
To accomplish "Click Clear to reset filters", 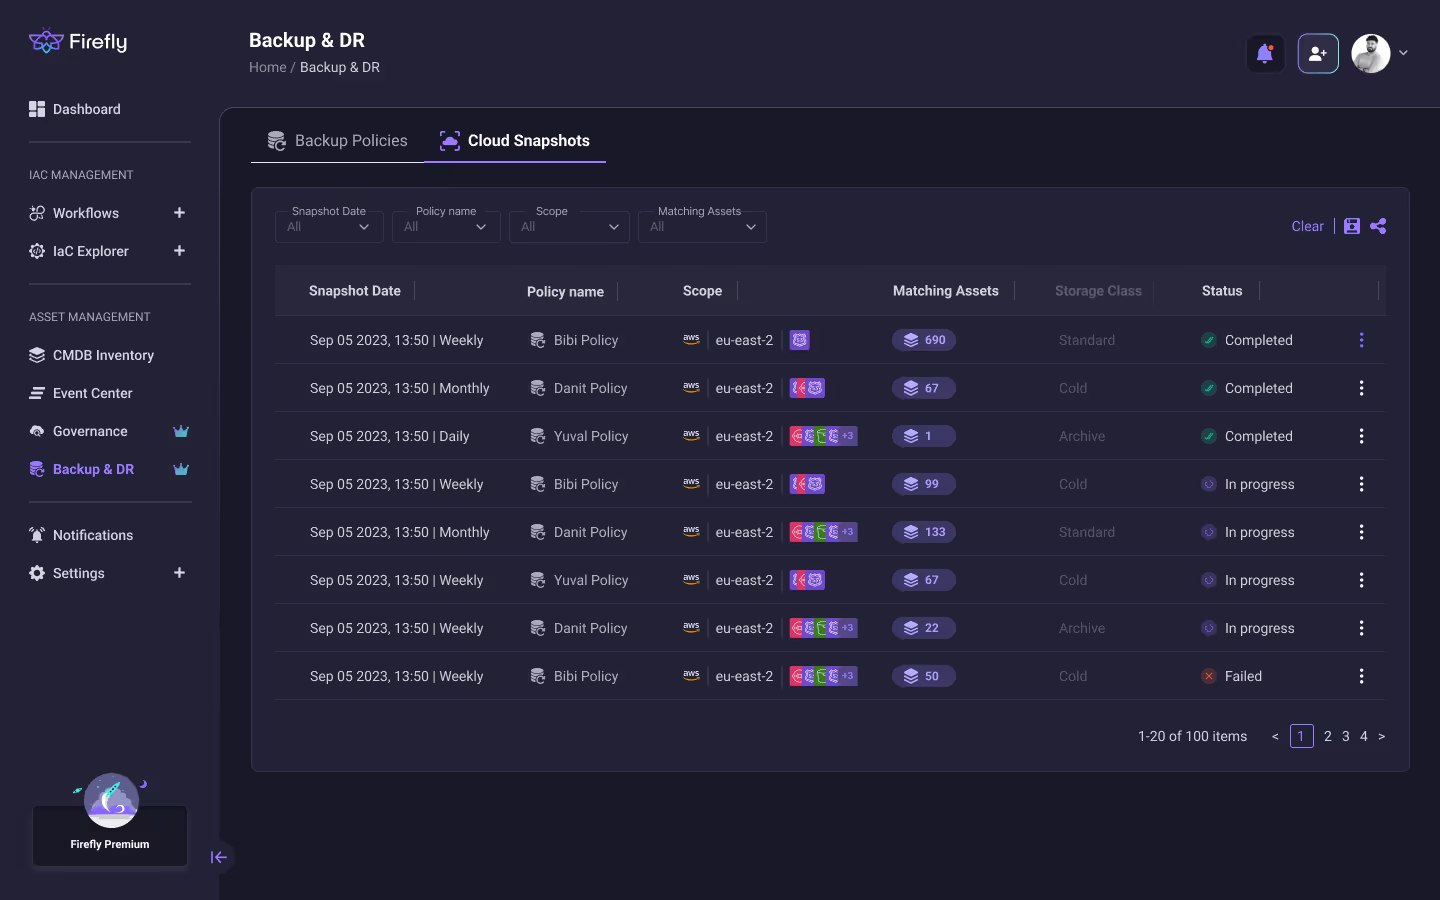I will (x=1307, y=226).
